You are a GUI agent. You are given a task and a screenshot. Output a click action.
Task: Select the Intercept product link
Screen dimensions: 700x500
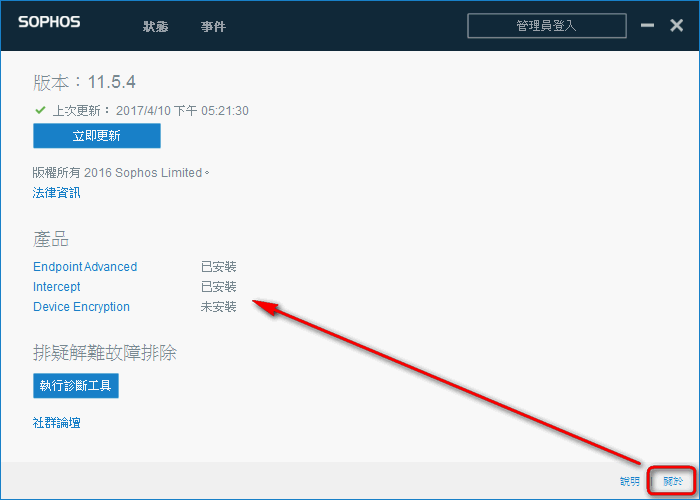click(57, 287)
